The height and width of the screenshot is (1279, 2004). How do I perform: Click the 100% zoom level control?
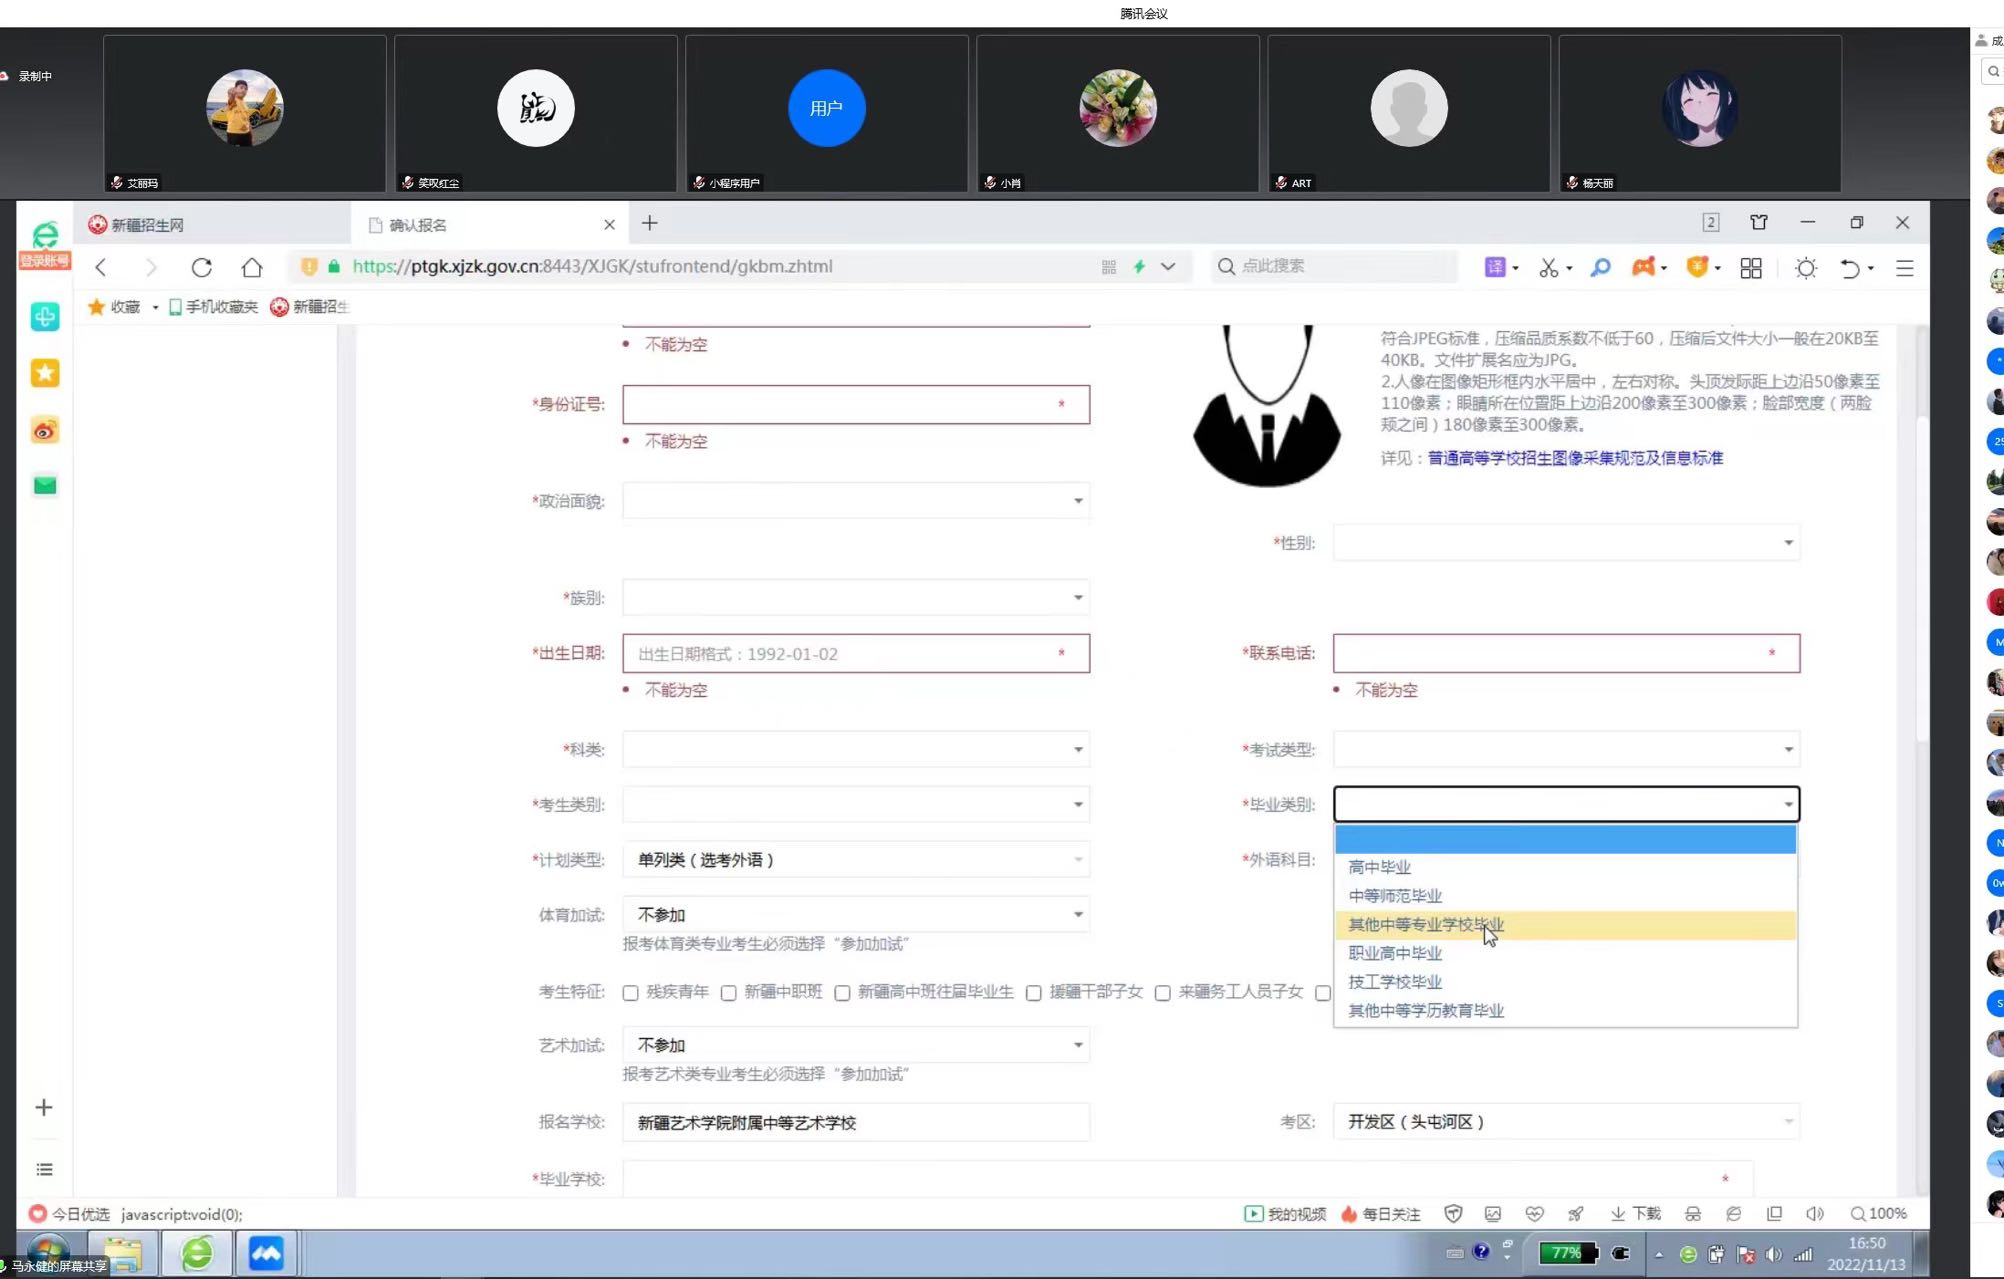point(1878,1214)
